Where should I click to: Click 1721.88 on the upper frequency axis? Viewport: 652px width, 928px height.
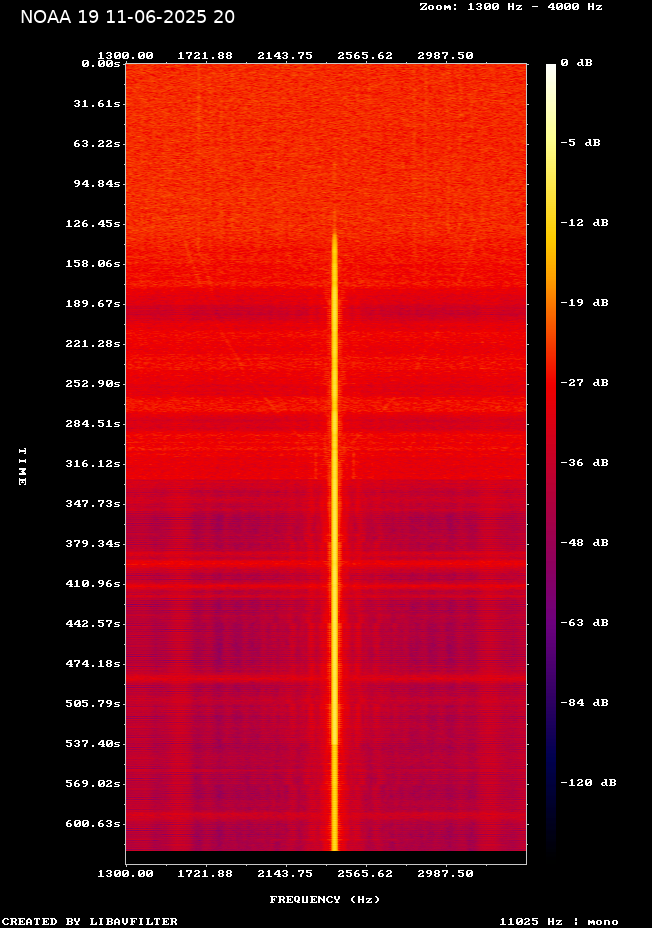click(205, 56)
